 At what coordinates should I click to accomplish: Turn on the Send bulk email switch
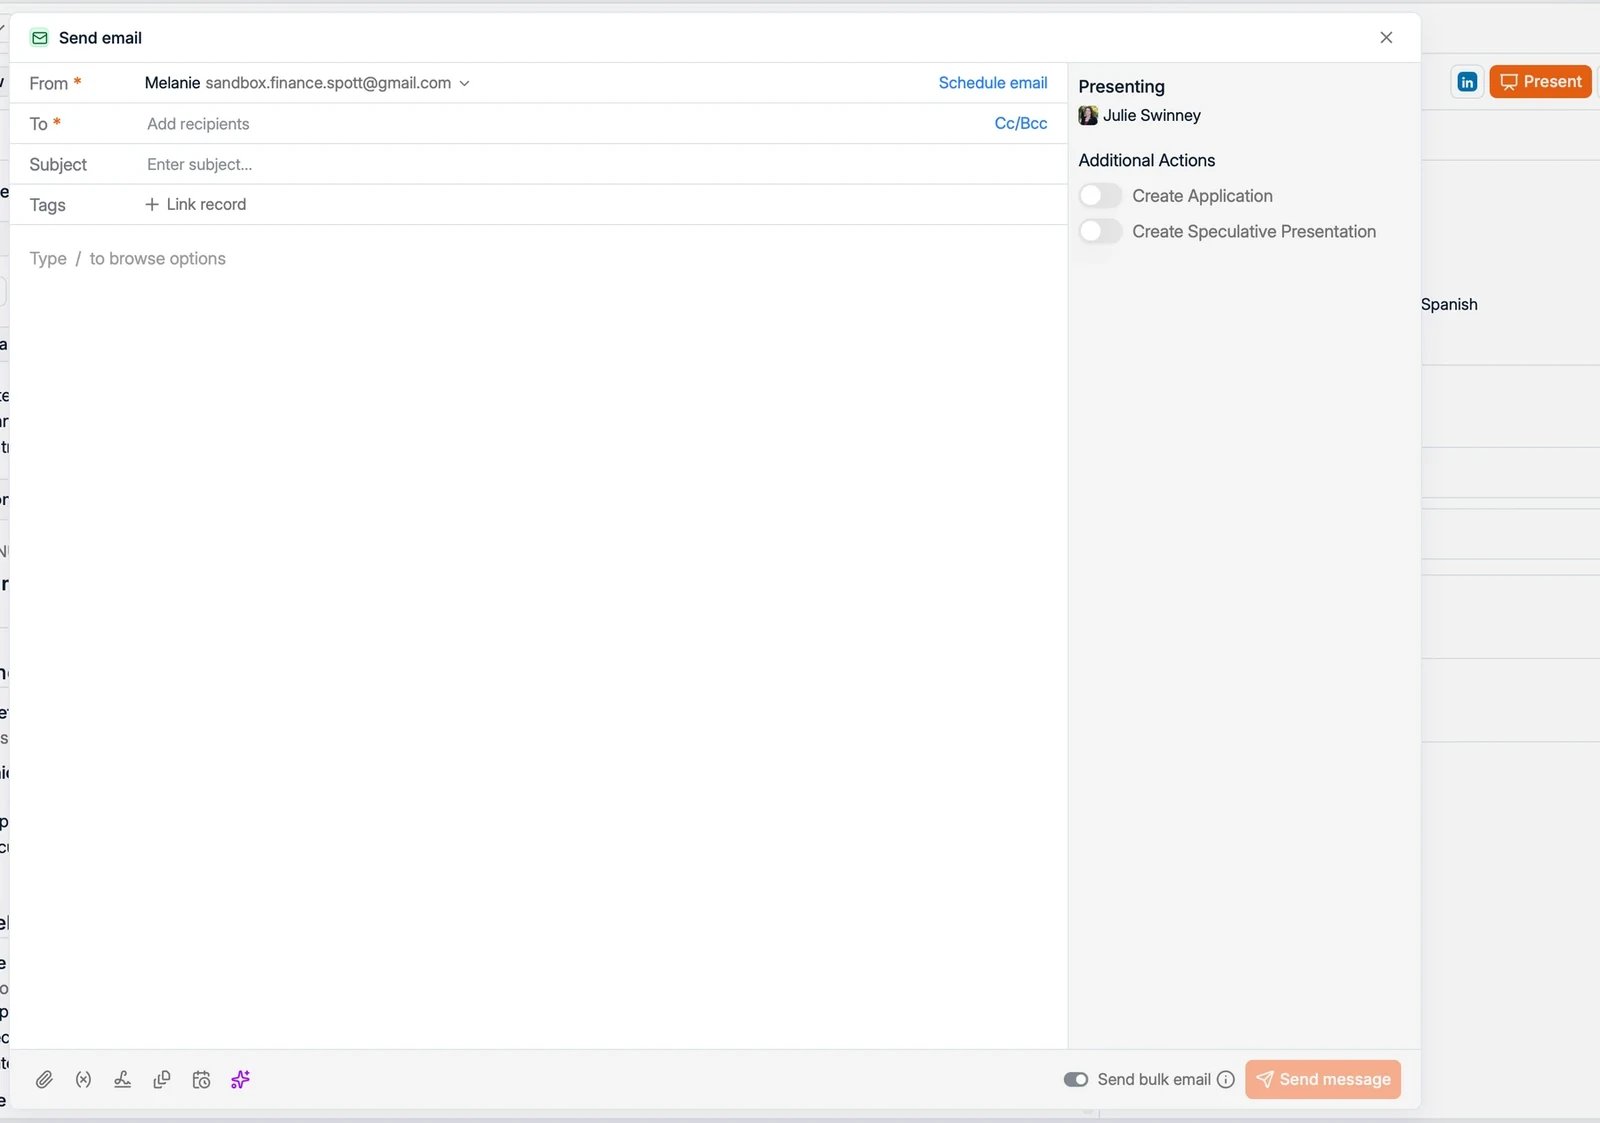[x=1076, y=1080]
